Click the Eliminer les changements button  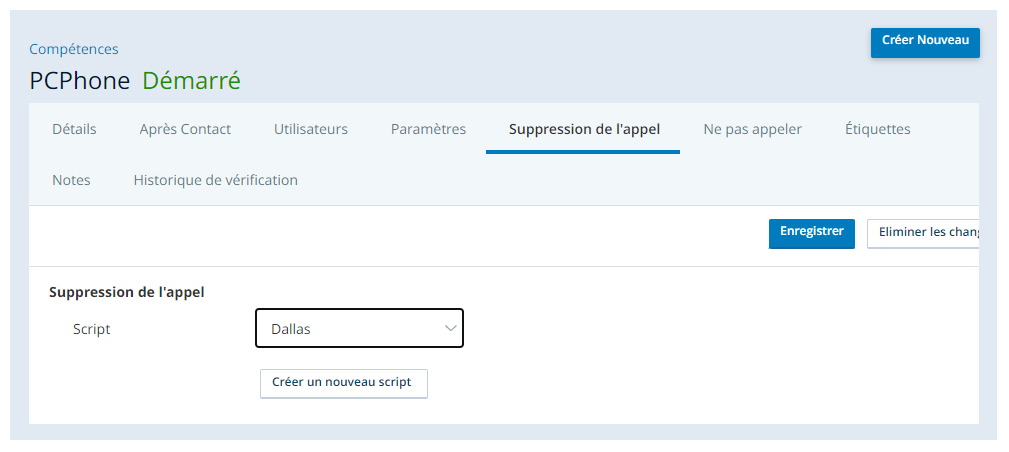923,232
